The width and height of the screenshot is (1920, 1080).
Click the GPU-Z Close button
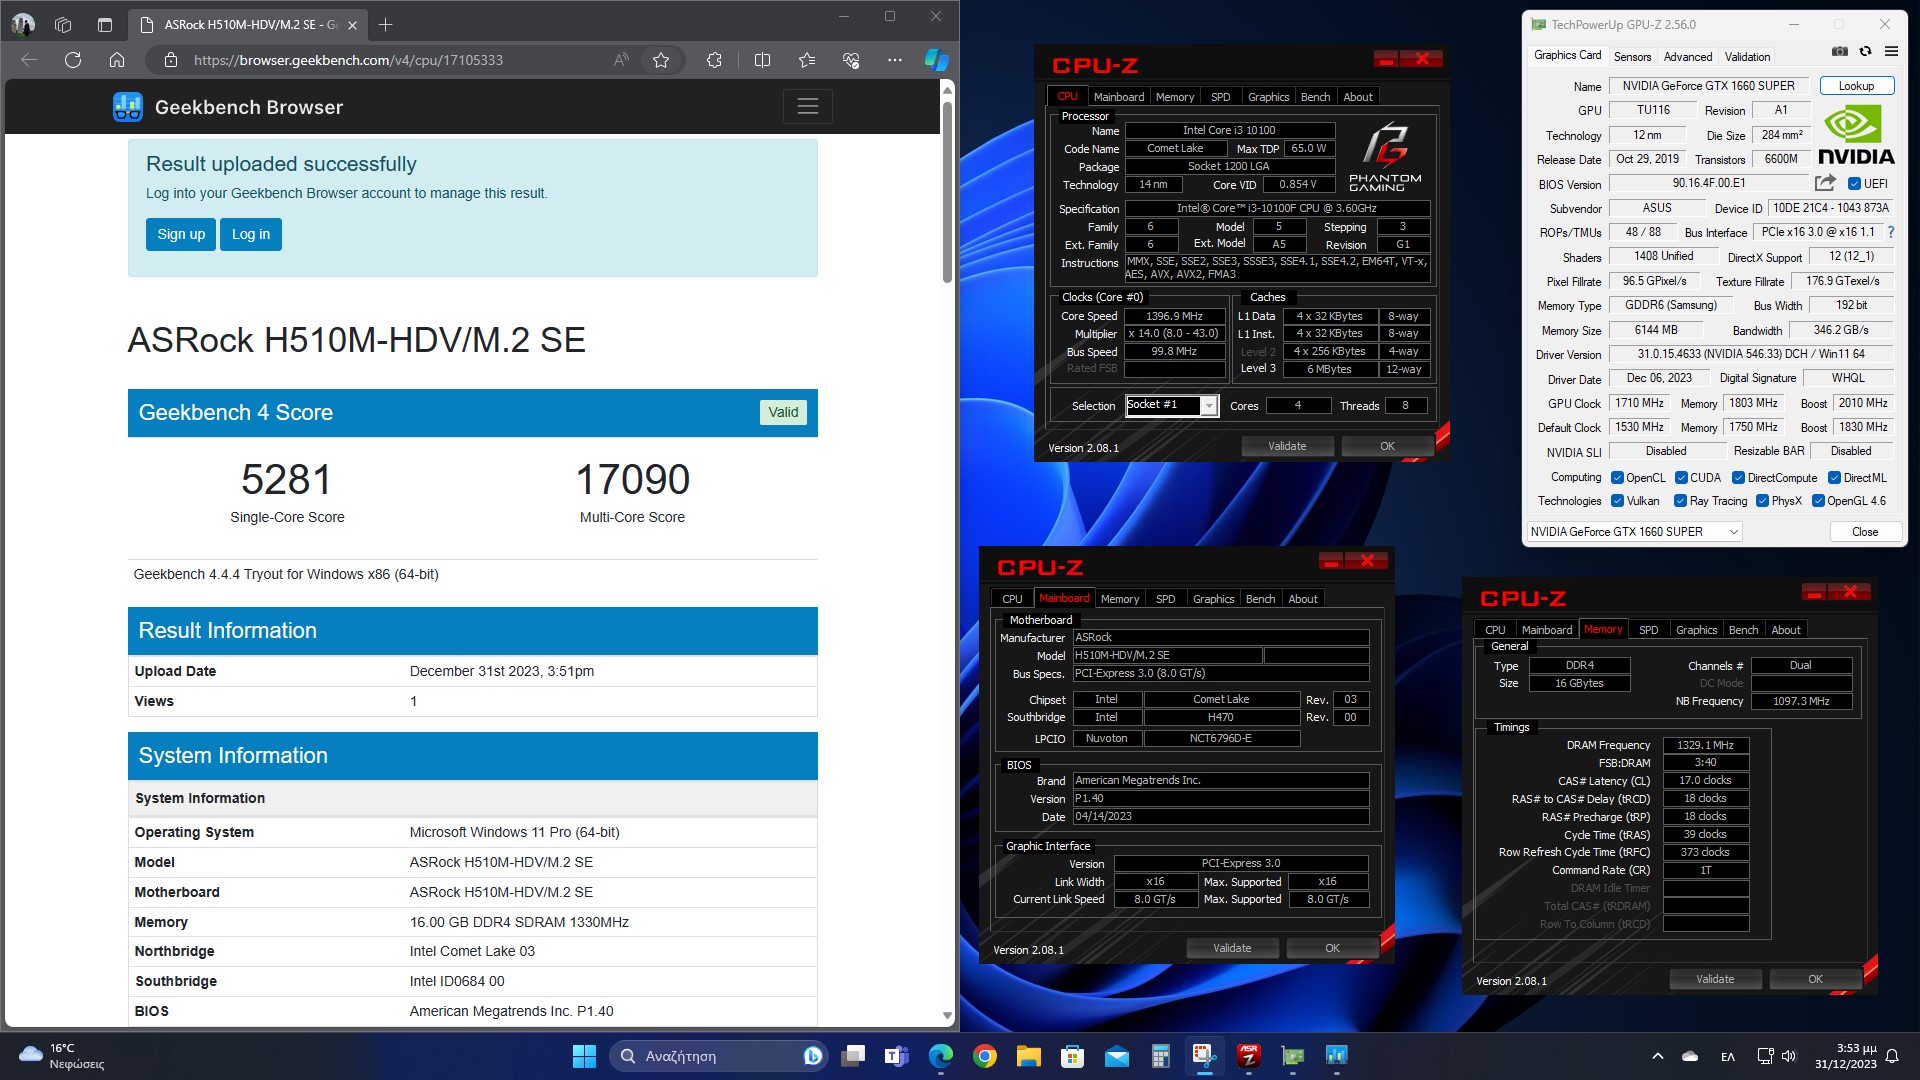tap(1864, 532)
